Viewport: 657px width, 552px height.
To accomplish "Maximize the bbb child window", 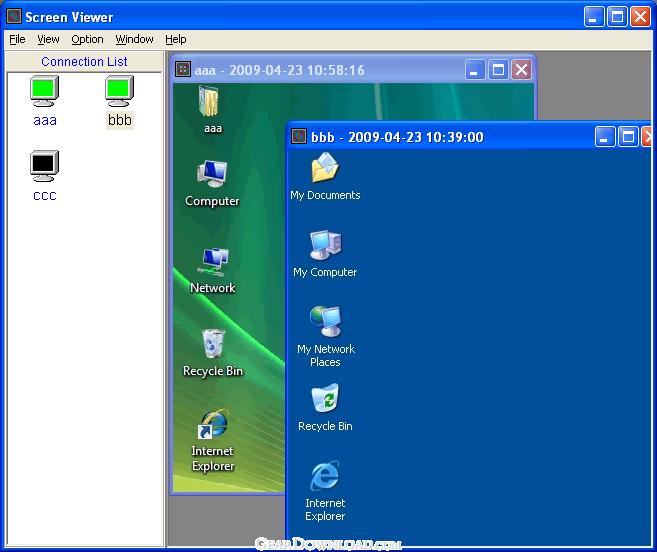I will click(628, 137).
